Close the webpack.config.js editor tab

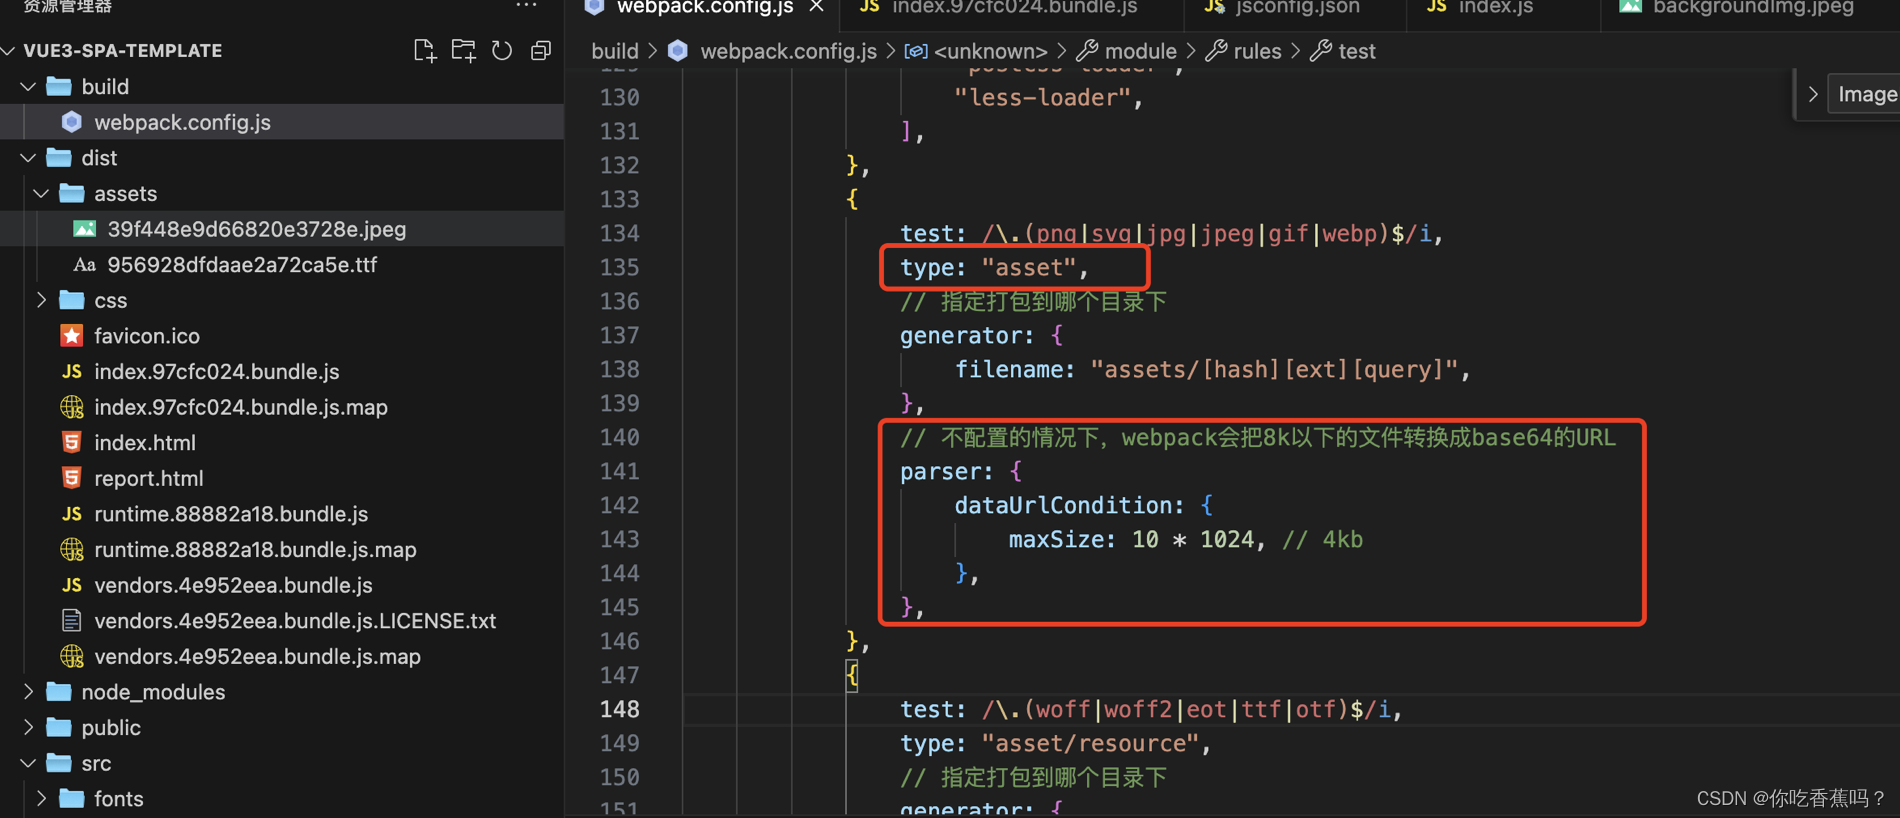pos(816,7)
